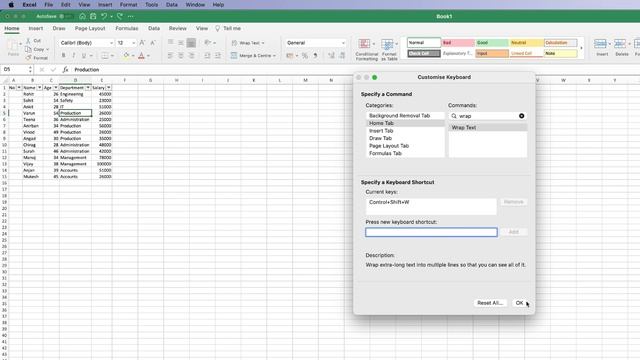
Task: Open the Window menu in menu bar
Action: 195,5
